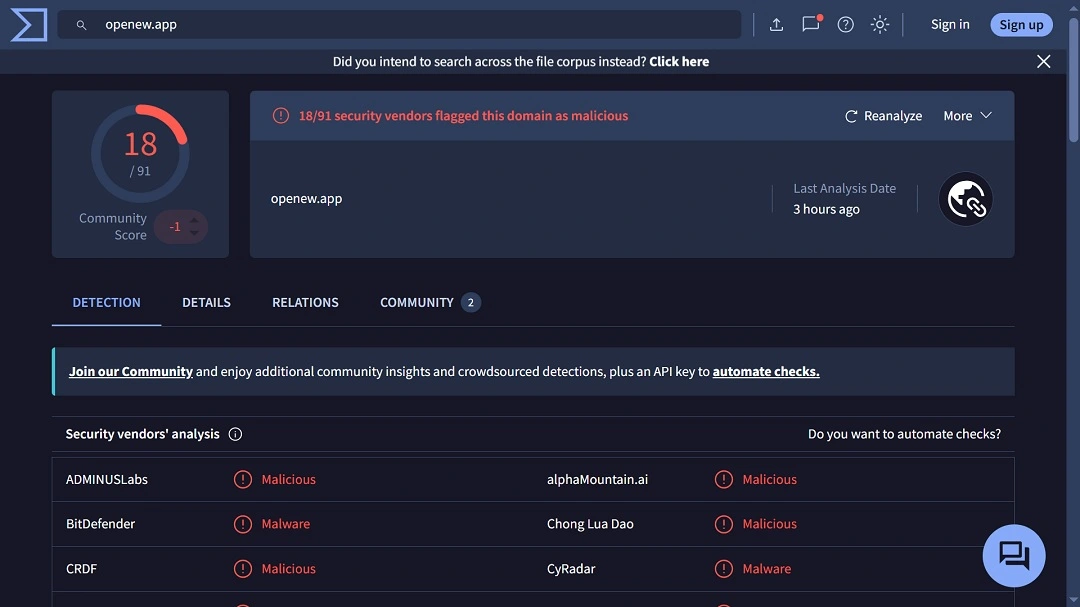Vote community score down arrow

click(194, 233)
